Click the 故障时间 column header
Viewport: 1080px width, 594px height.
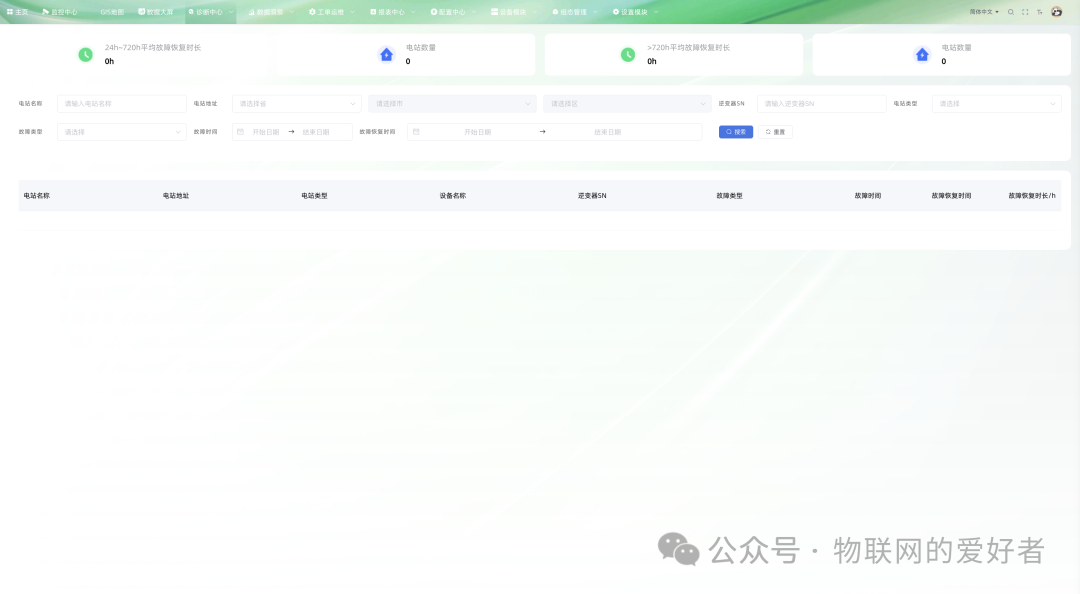pyautogui.click(x=868, y=196)
